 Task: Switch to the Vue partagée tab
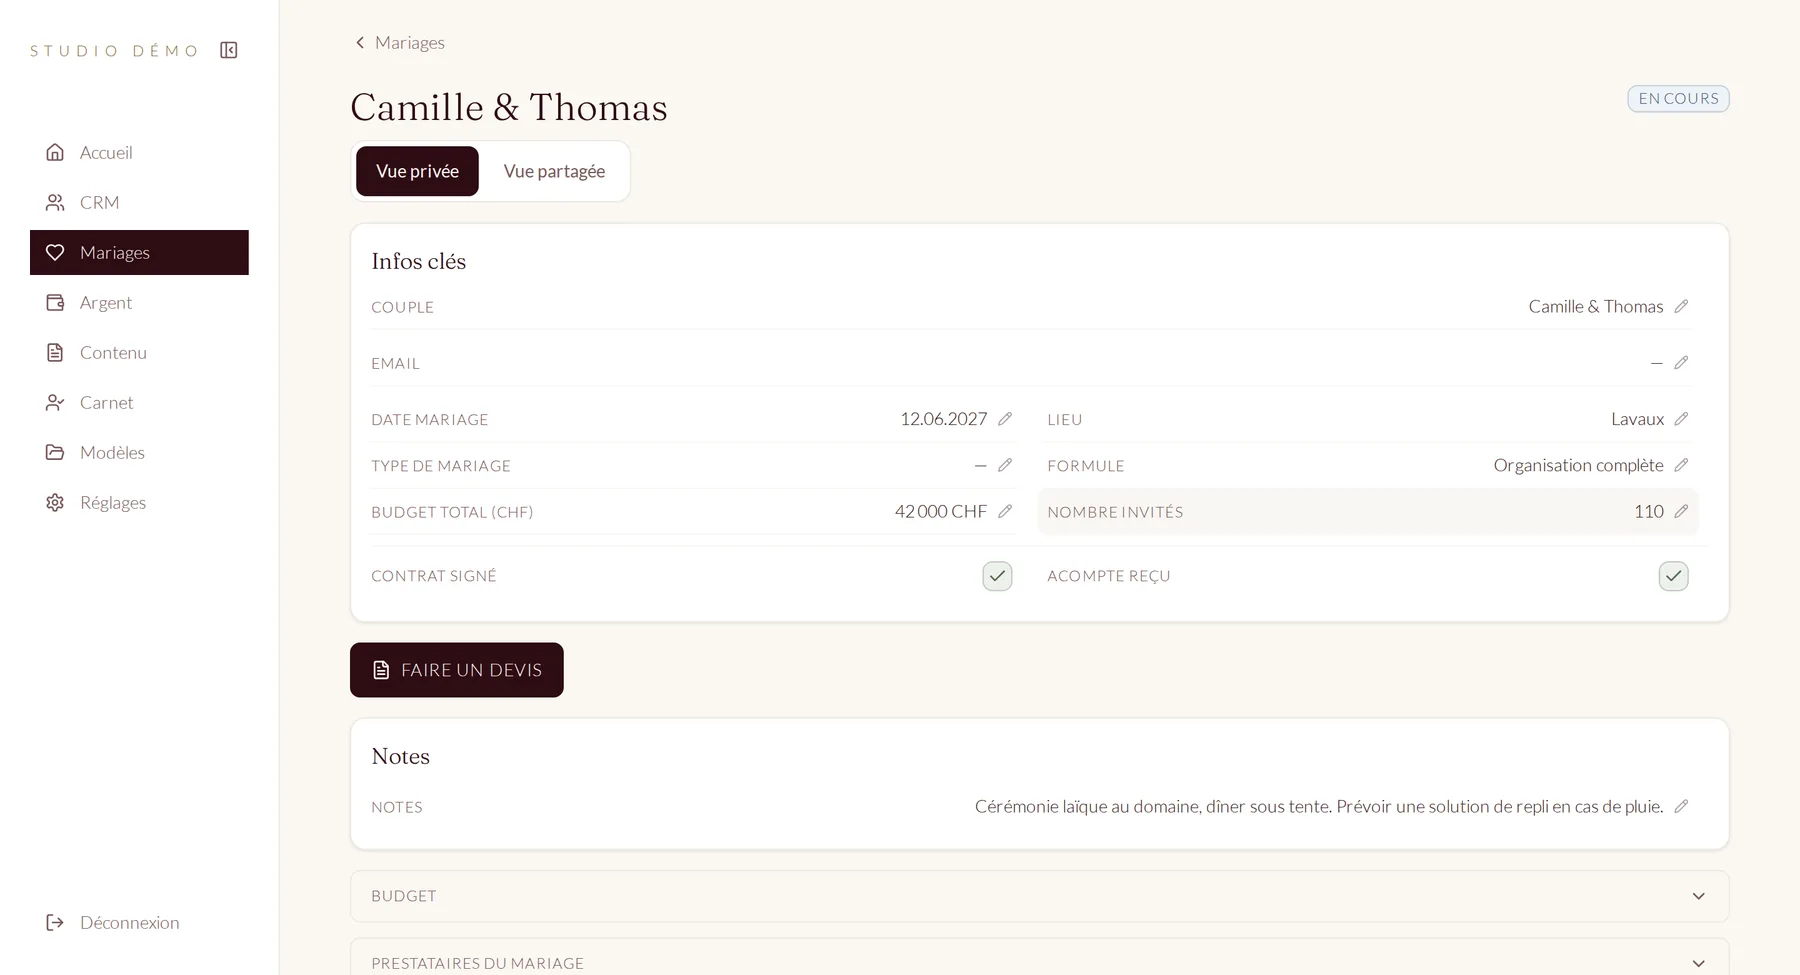(x=554, y=171)
